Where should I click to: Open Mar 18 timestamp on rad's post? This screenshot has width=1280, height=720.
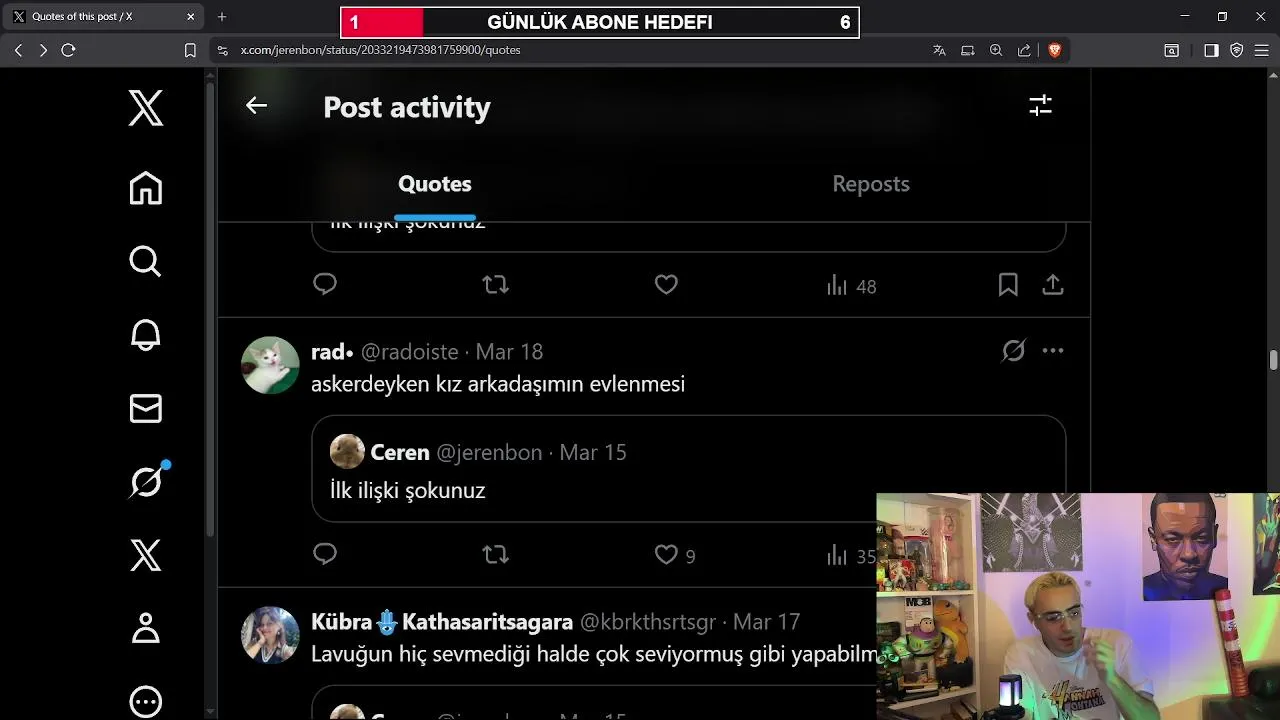click(x=509, y=352)
